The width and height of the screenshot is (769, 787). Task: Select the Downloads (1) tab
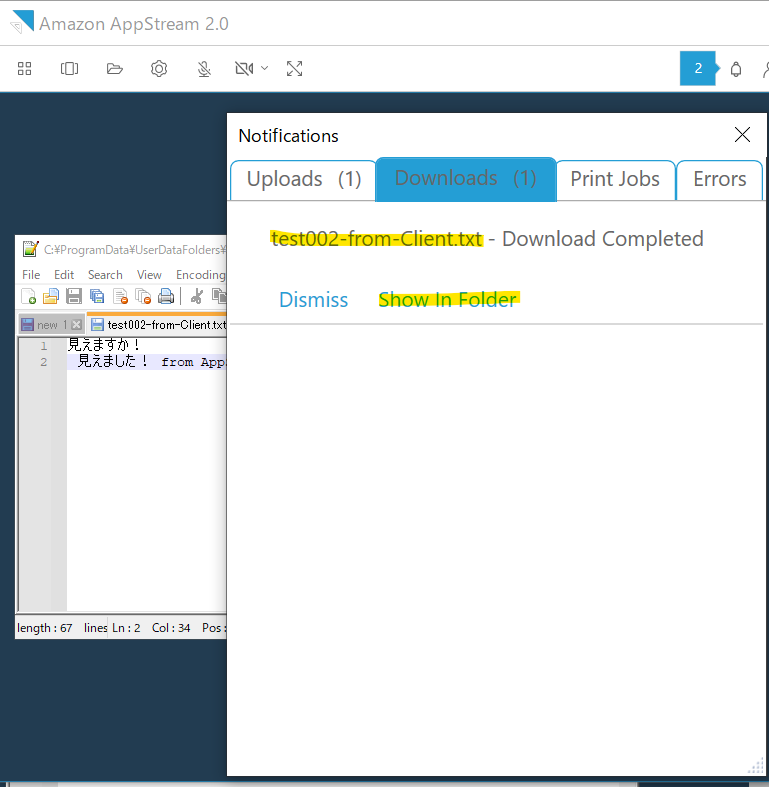466,179
